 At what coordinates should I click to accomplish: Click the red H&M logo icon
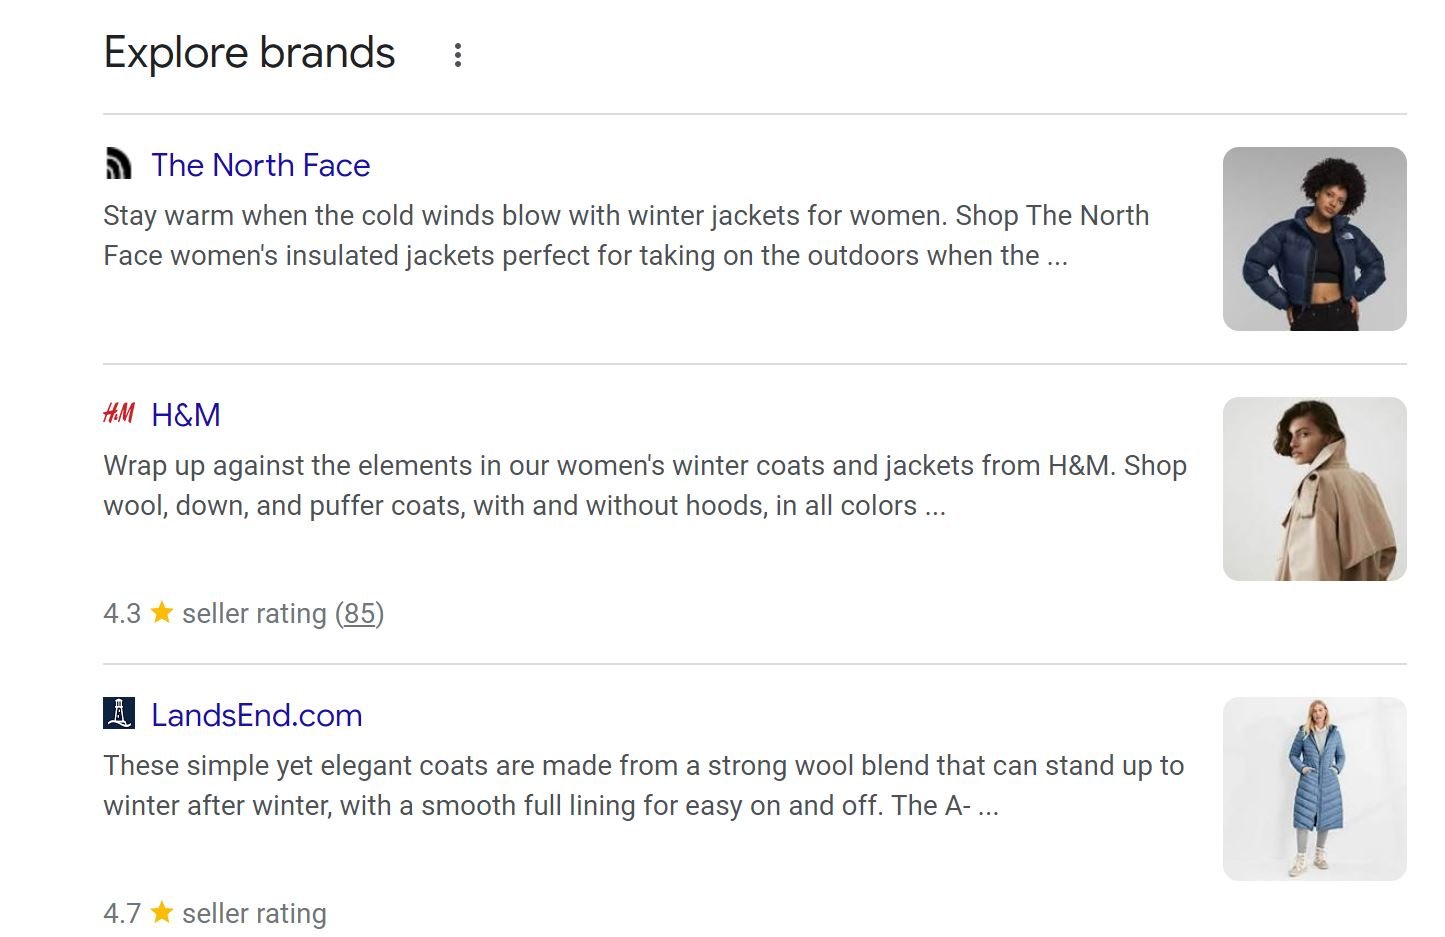pos(118,414)
